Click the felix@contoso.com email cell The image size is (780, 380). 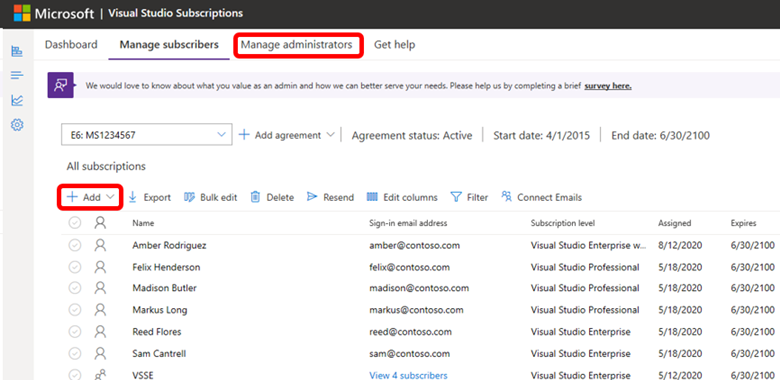[x=409, y=267]
